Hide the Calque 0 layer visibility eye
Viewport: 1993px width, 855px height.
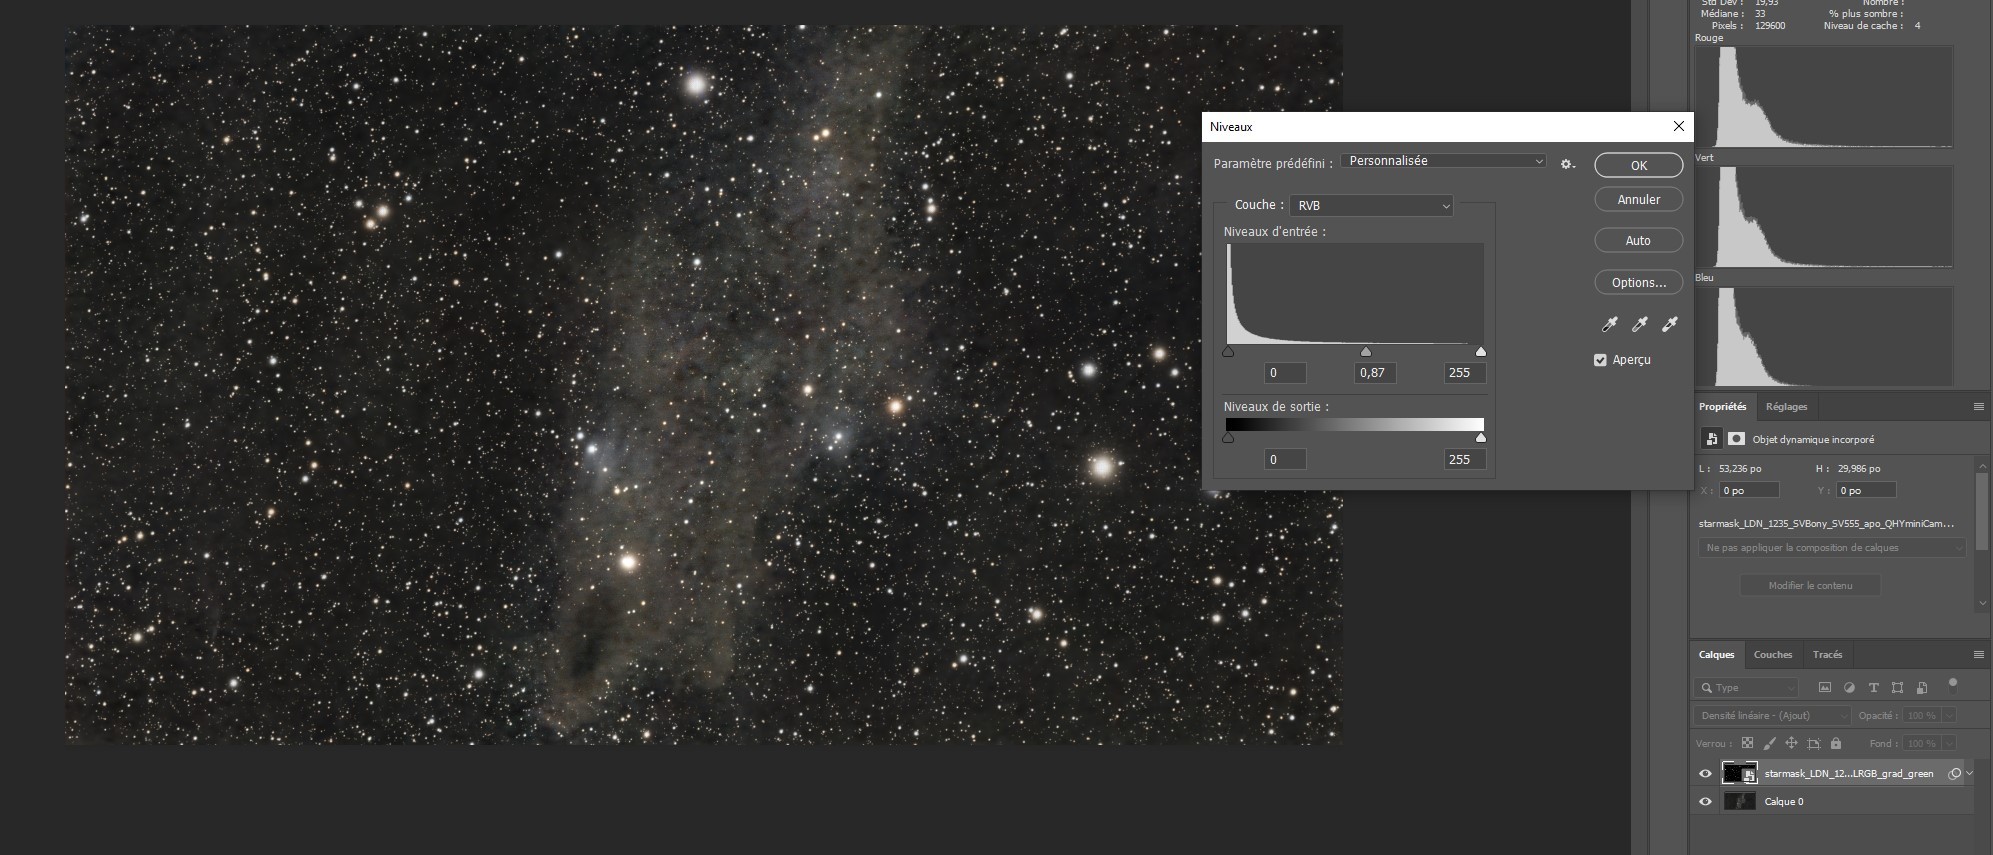click(1706, 801)
